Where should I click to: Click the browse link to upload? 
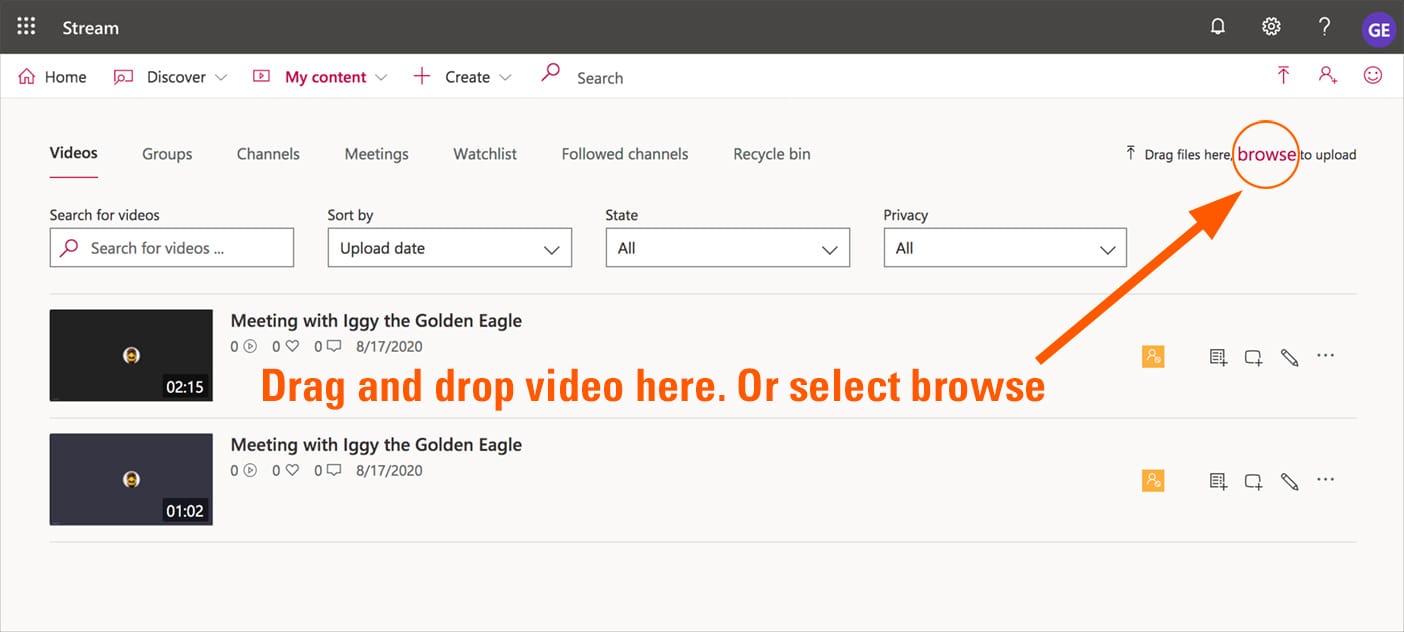[x=1266, y=154]
